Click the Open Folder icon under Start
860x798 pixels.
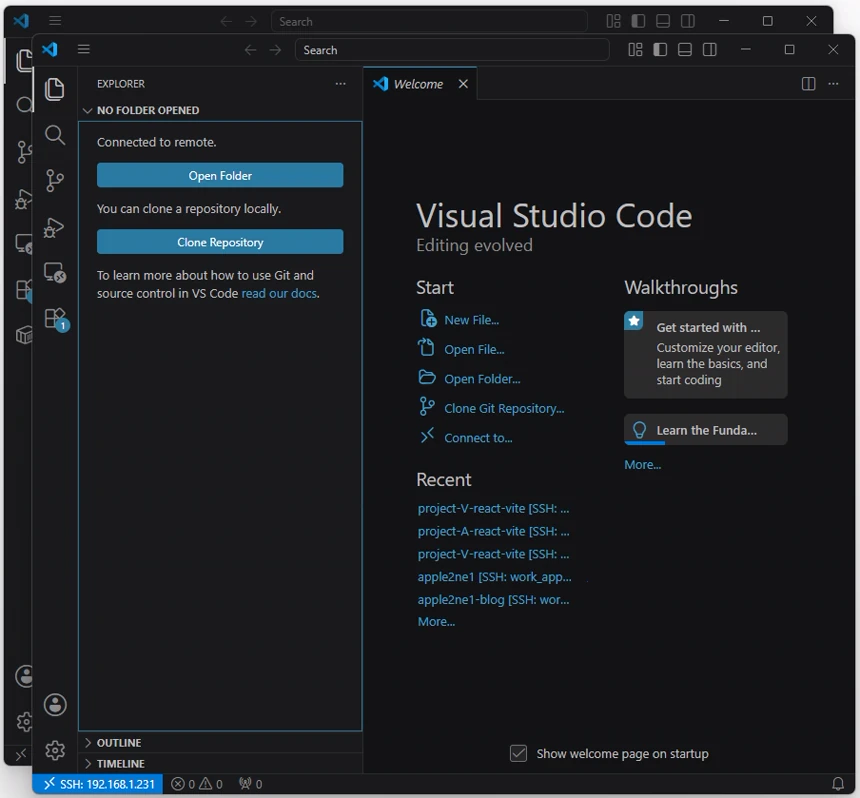coord(427,377)
